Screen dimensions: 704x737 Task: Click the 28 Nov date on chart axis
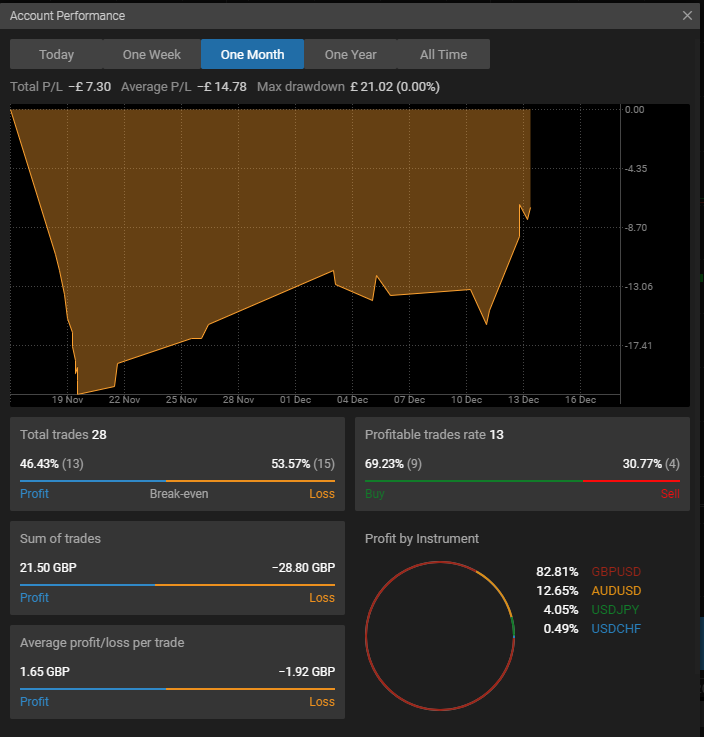[238, 400]
